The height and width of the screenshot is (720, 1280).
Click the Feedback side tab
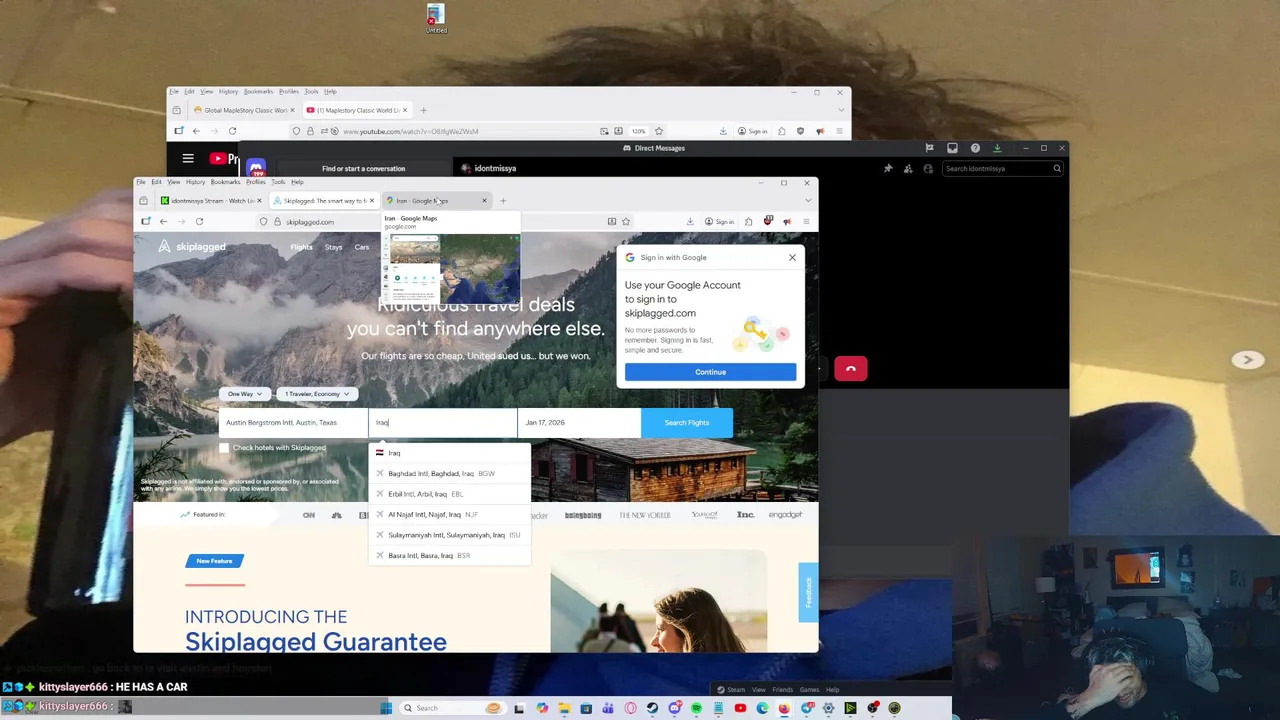[808, 592]
